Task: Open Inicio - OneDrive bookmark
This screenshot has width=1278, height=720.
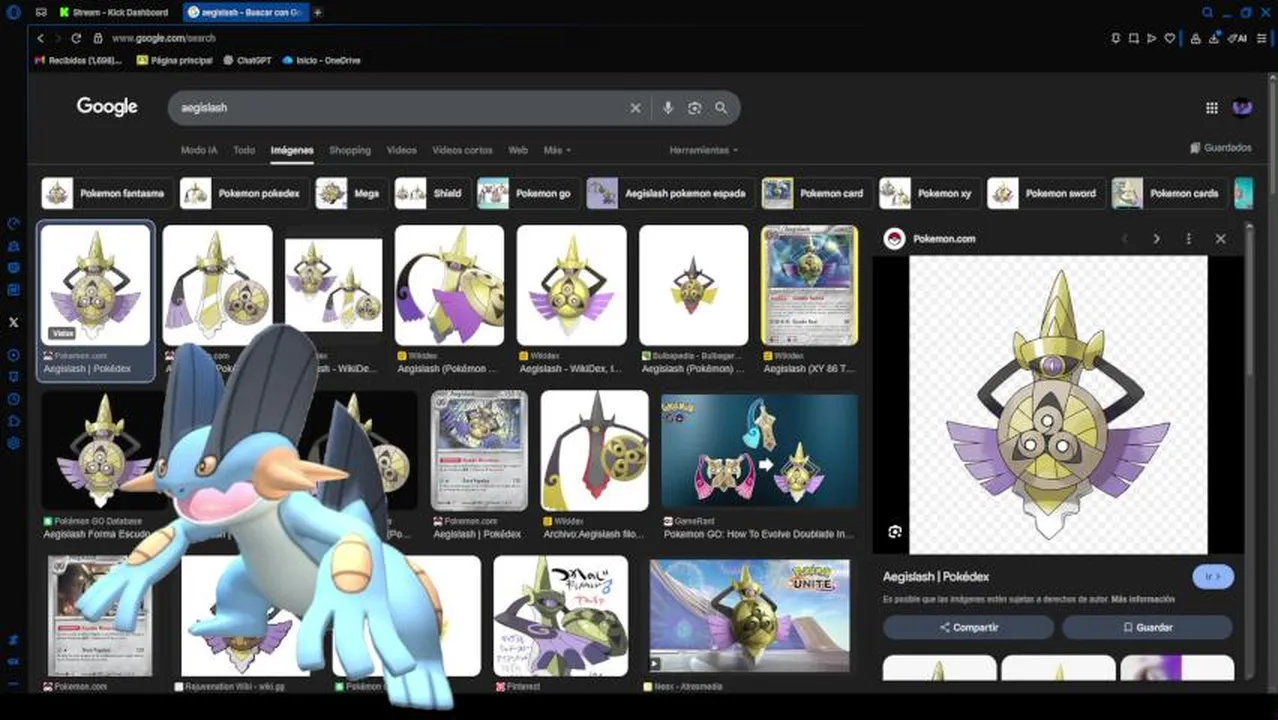Action: point(321,60)
